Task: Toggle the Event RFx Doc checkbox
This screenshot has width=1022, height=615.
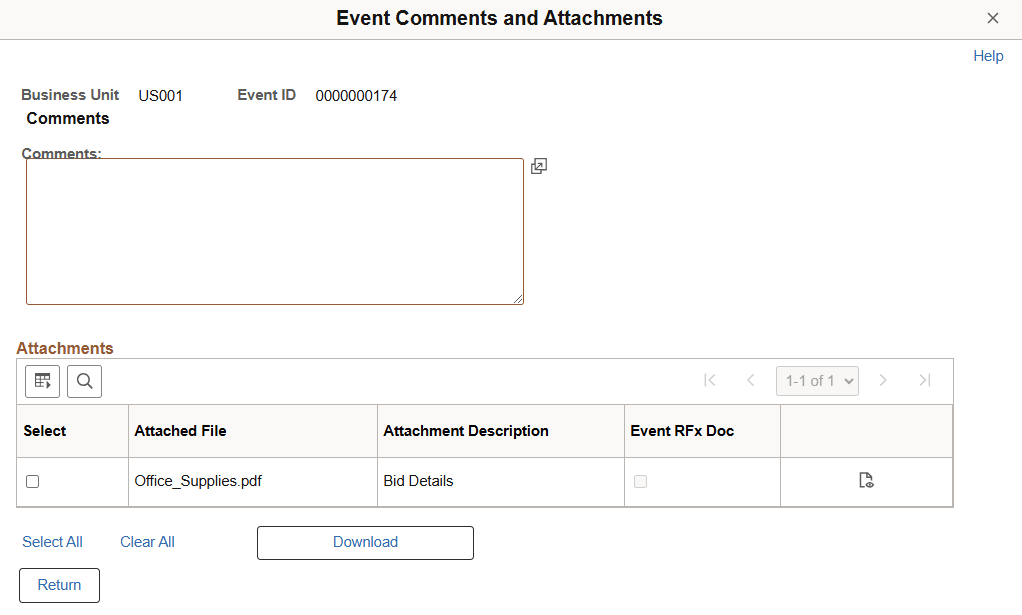Action: coord(640,481)
